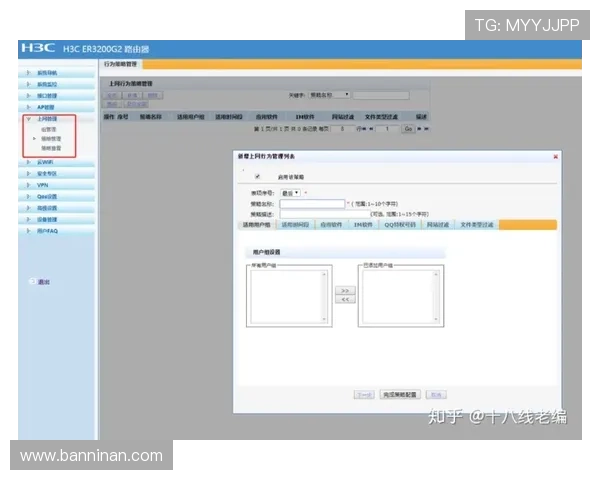Open the 用户FAQ sidebar item
The image size is (600, 480).
click(x=47, y=231)
